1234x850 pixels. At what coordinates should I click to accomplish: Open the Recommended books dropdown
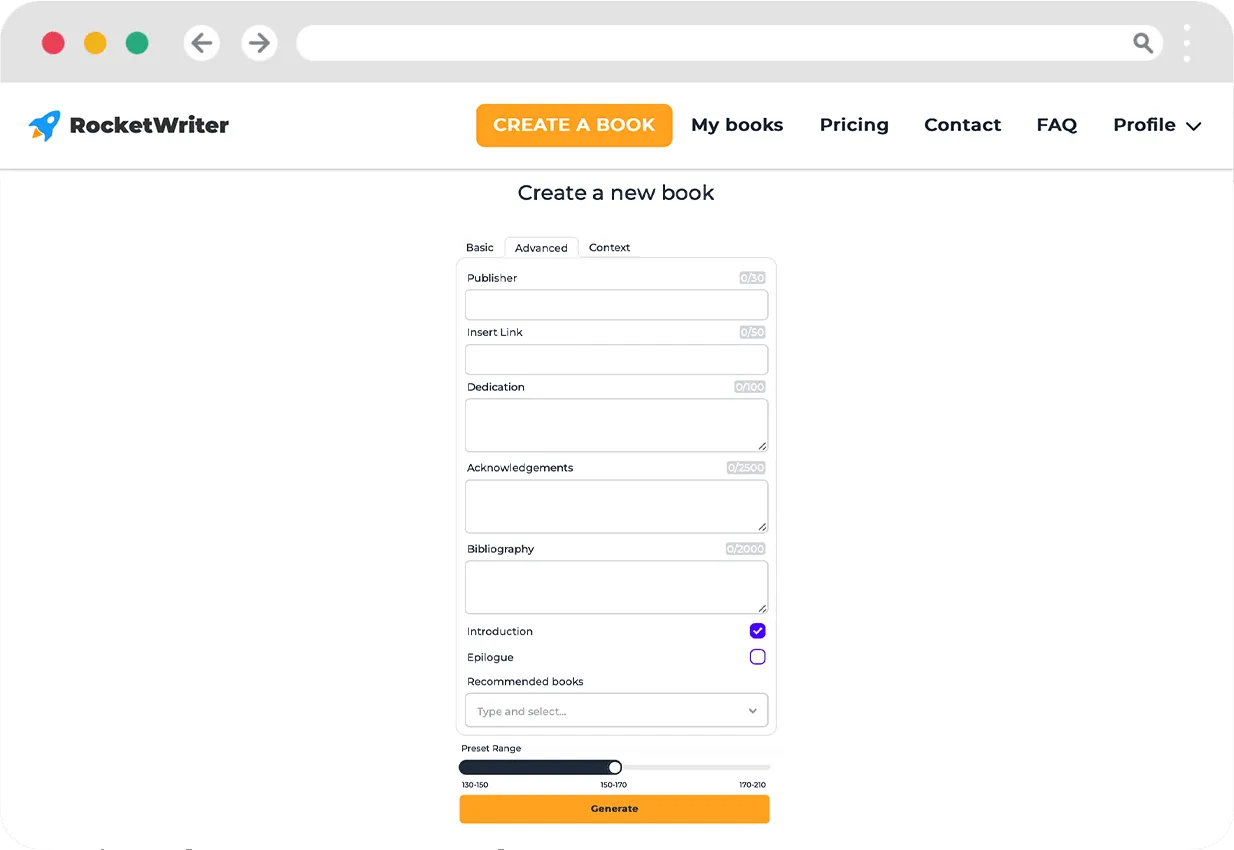pyautogui.click(x=752, y=710)
